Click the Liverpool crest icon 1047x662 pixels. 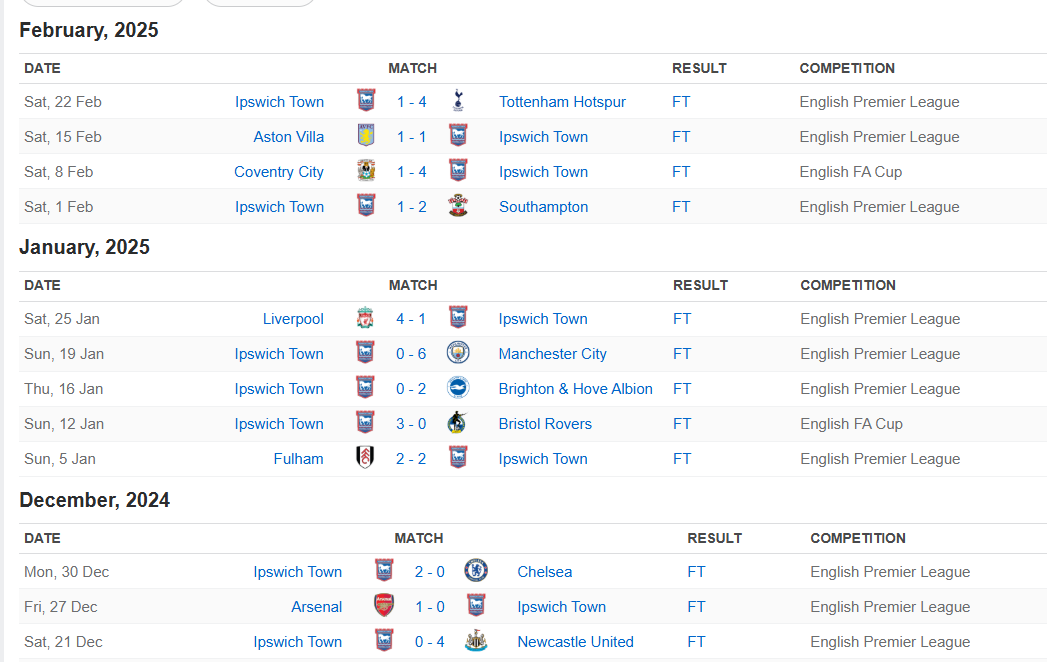(366, 319)
